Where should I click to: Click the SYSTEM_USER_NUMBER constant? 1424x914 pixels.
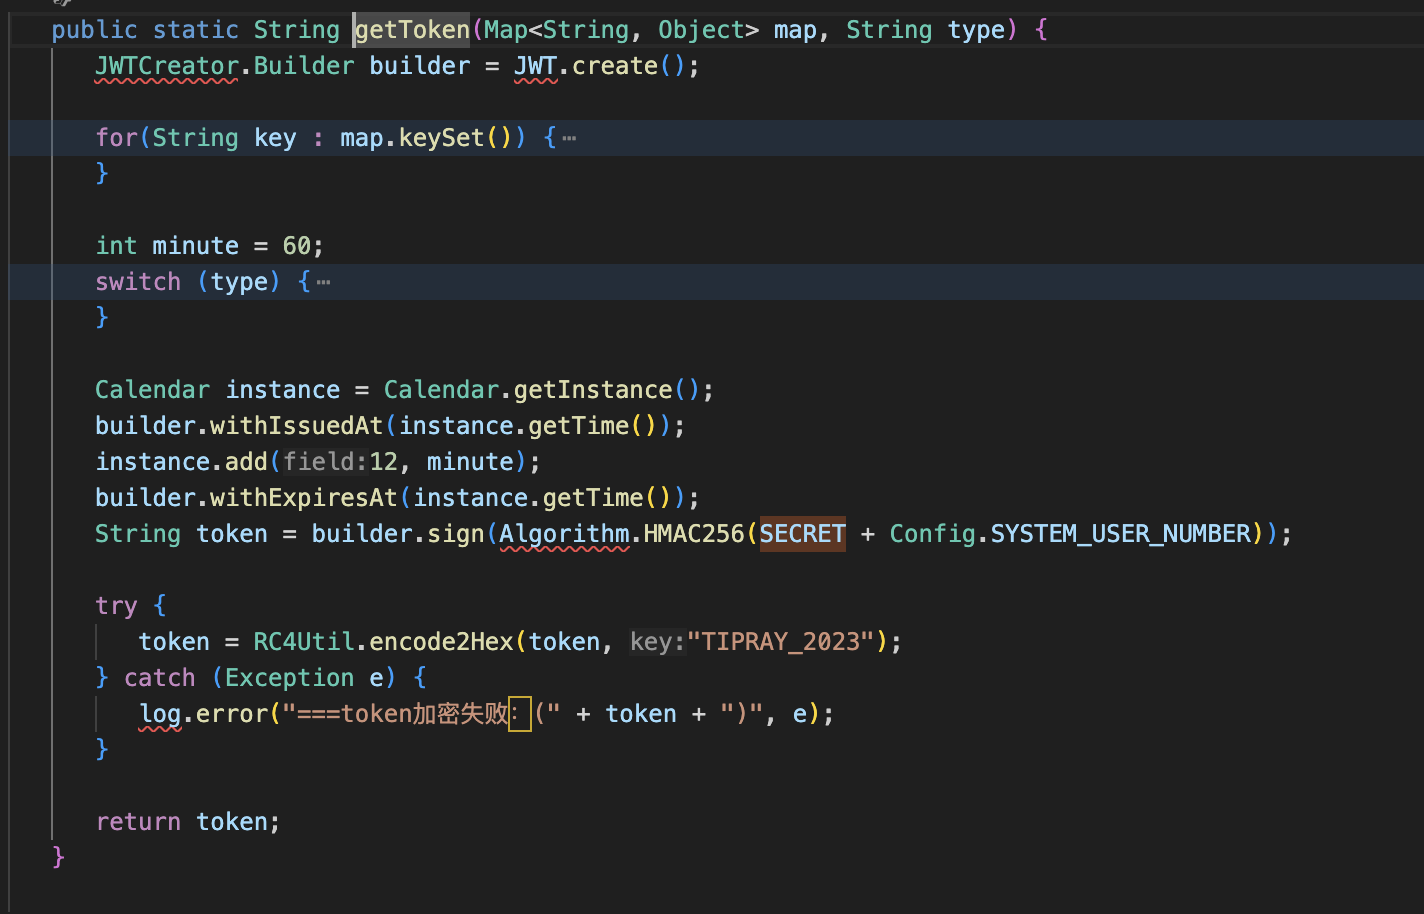1120,534
